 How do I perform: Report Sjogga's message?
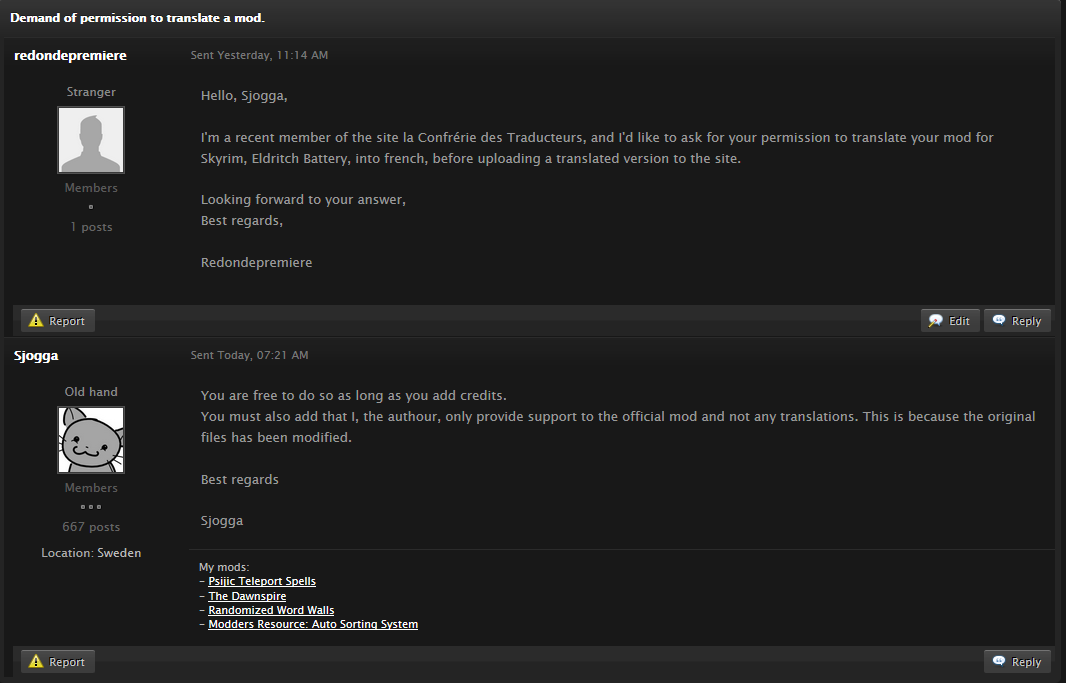coord(58,662)
